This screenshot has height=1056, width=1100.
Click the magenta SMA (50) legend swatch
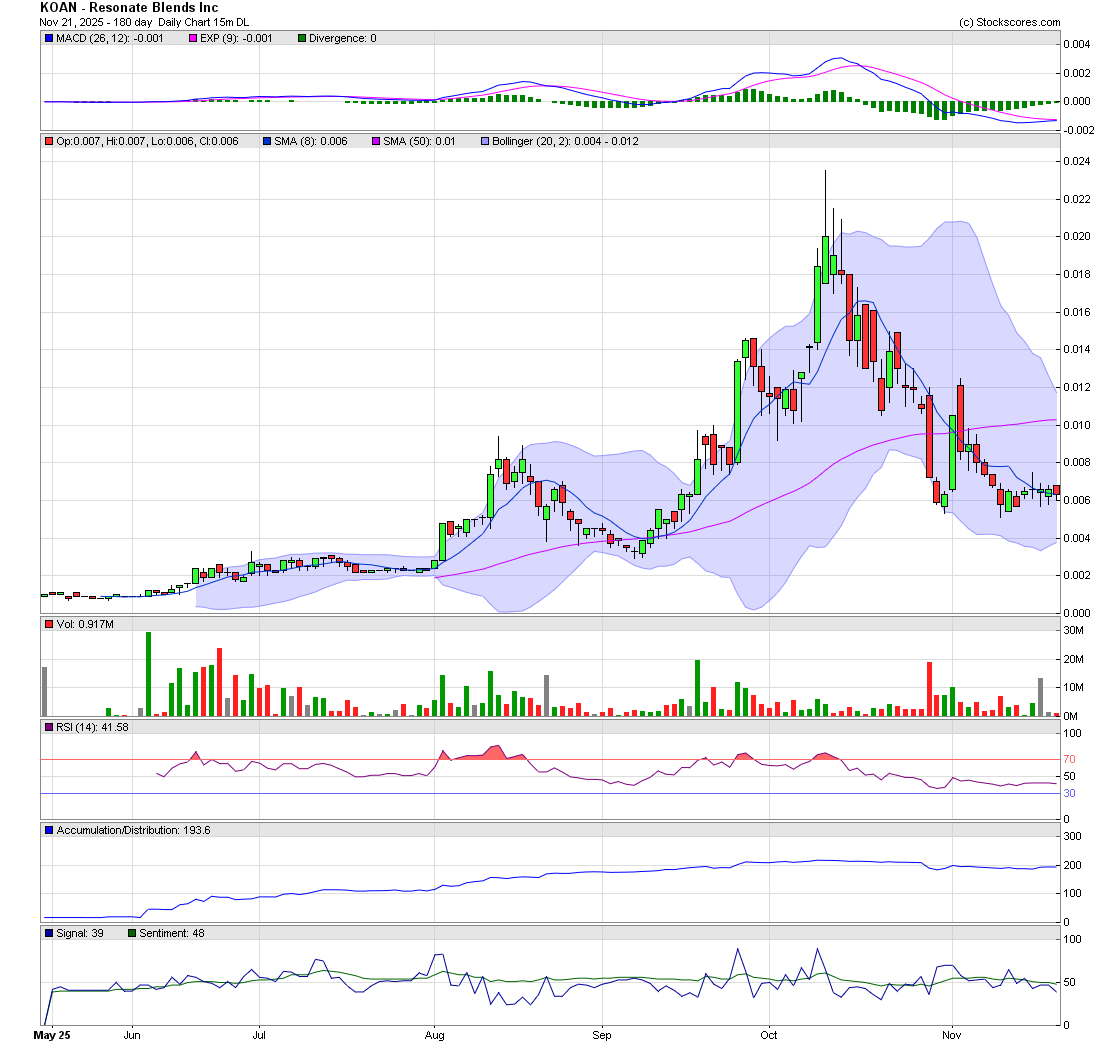376,142
